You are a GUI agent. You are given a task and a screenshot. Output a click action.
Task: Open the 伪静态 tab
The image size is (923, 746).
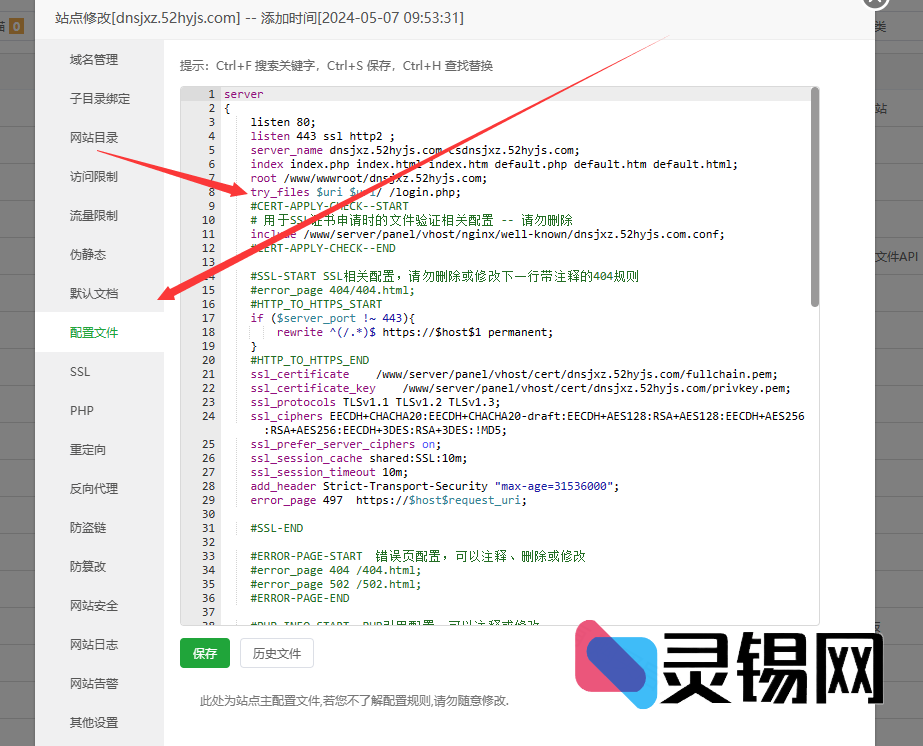pyautogui.click(x=88, y=254)
